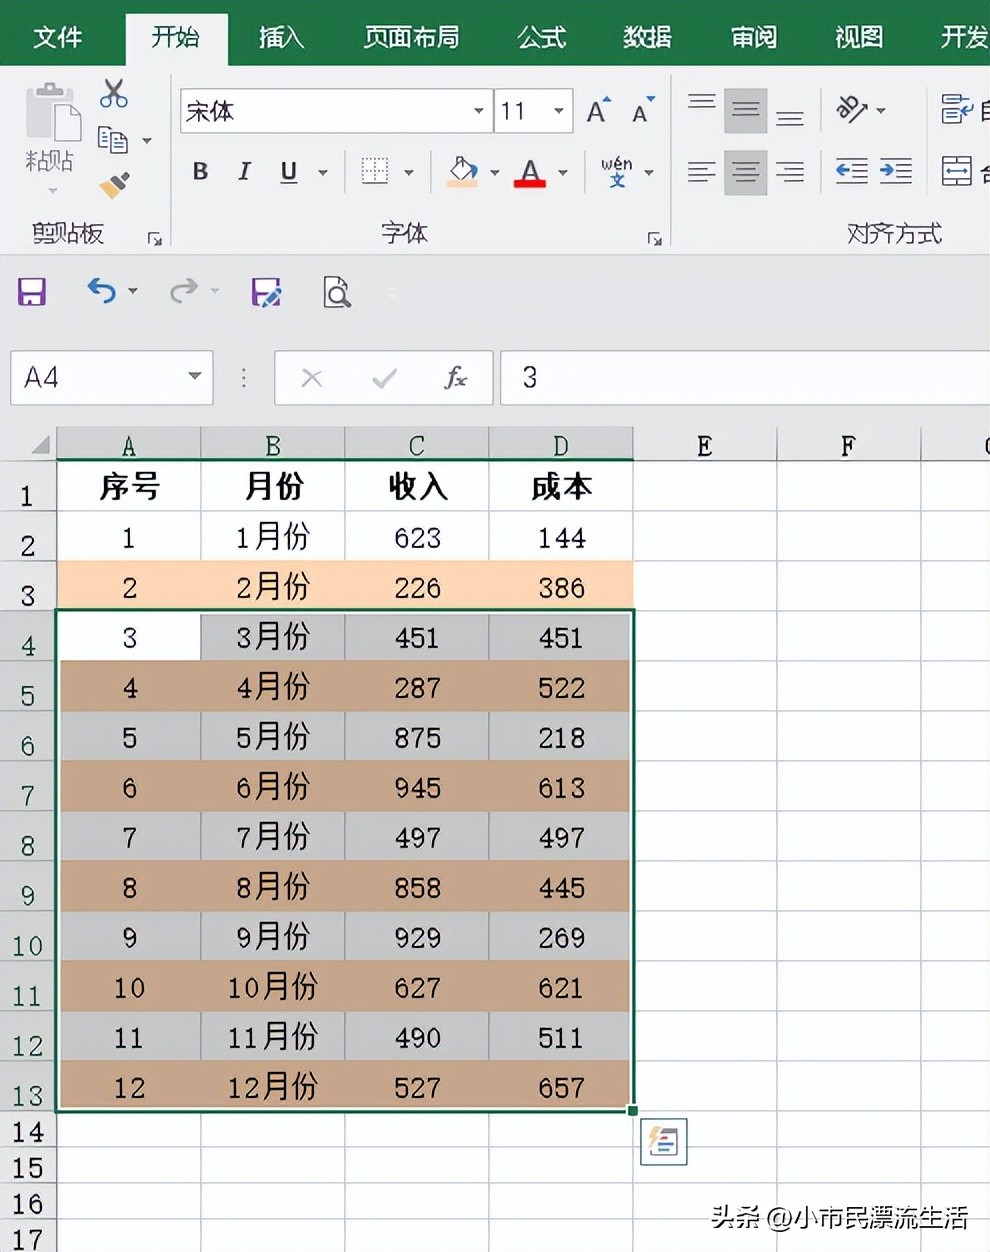The width and height of the screenshot is (990, 1252).
Task: Expand font color dropdown arrow
Action: [x=563, y=172]
